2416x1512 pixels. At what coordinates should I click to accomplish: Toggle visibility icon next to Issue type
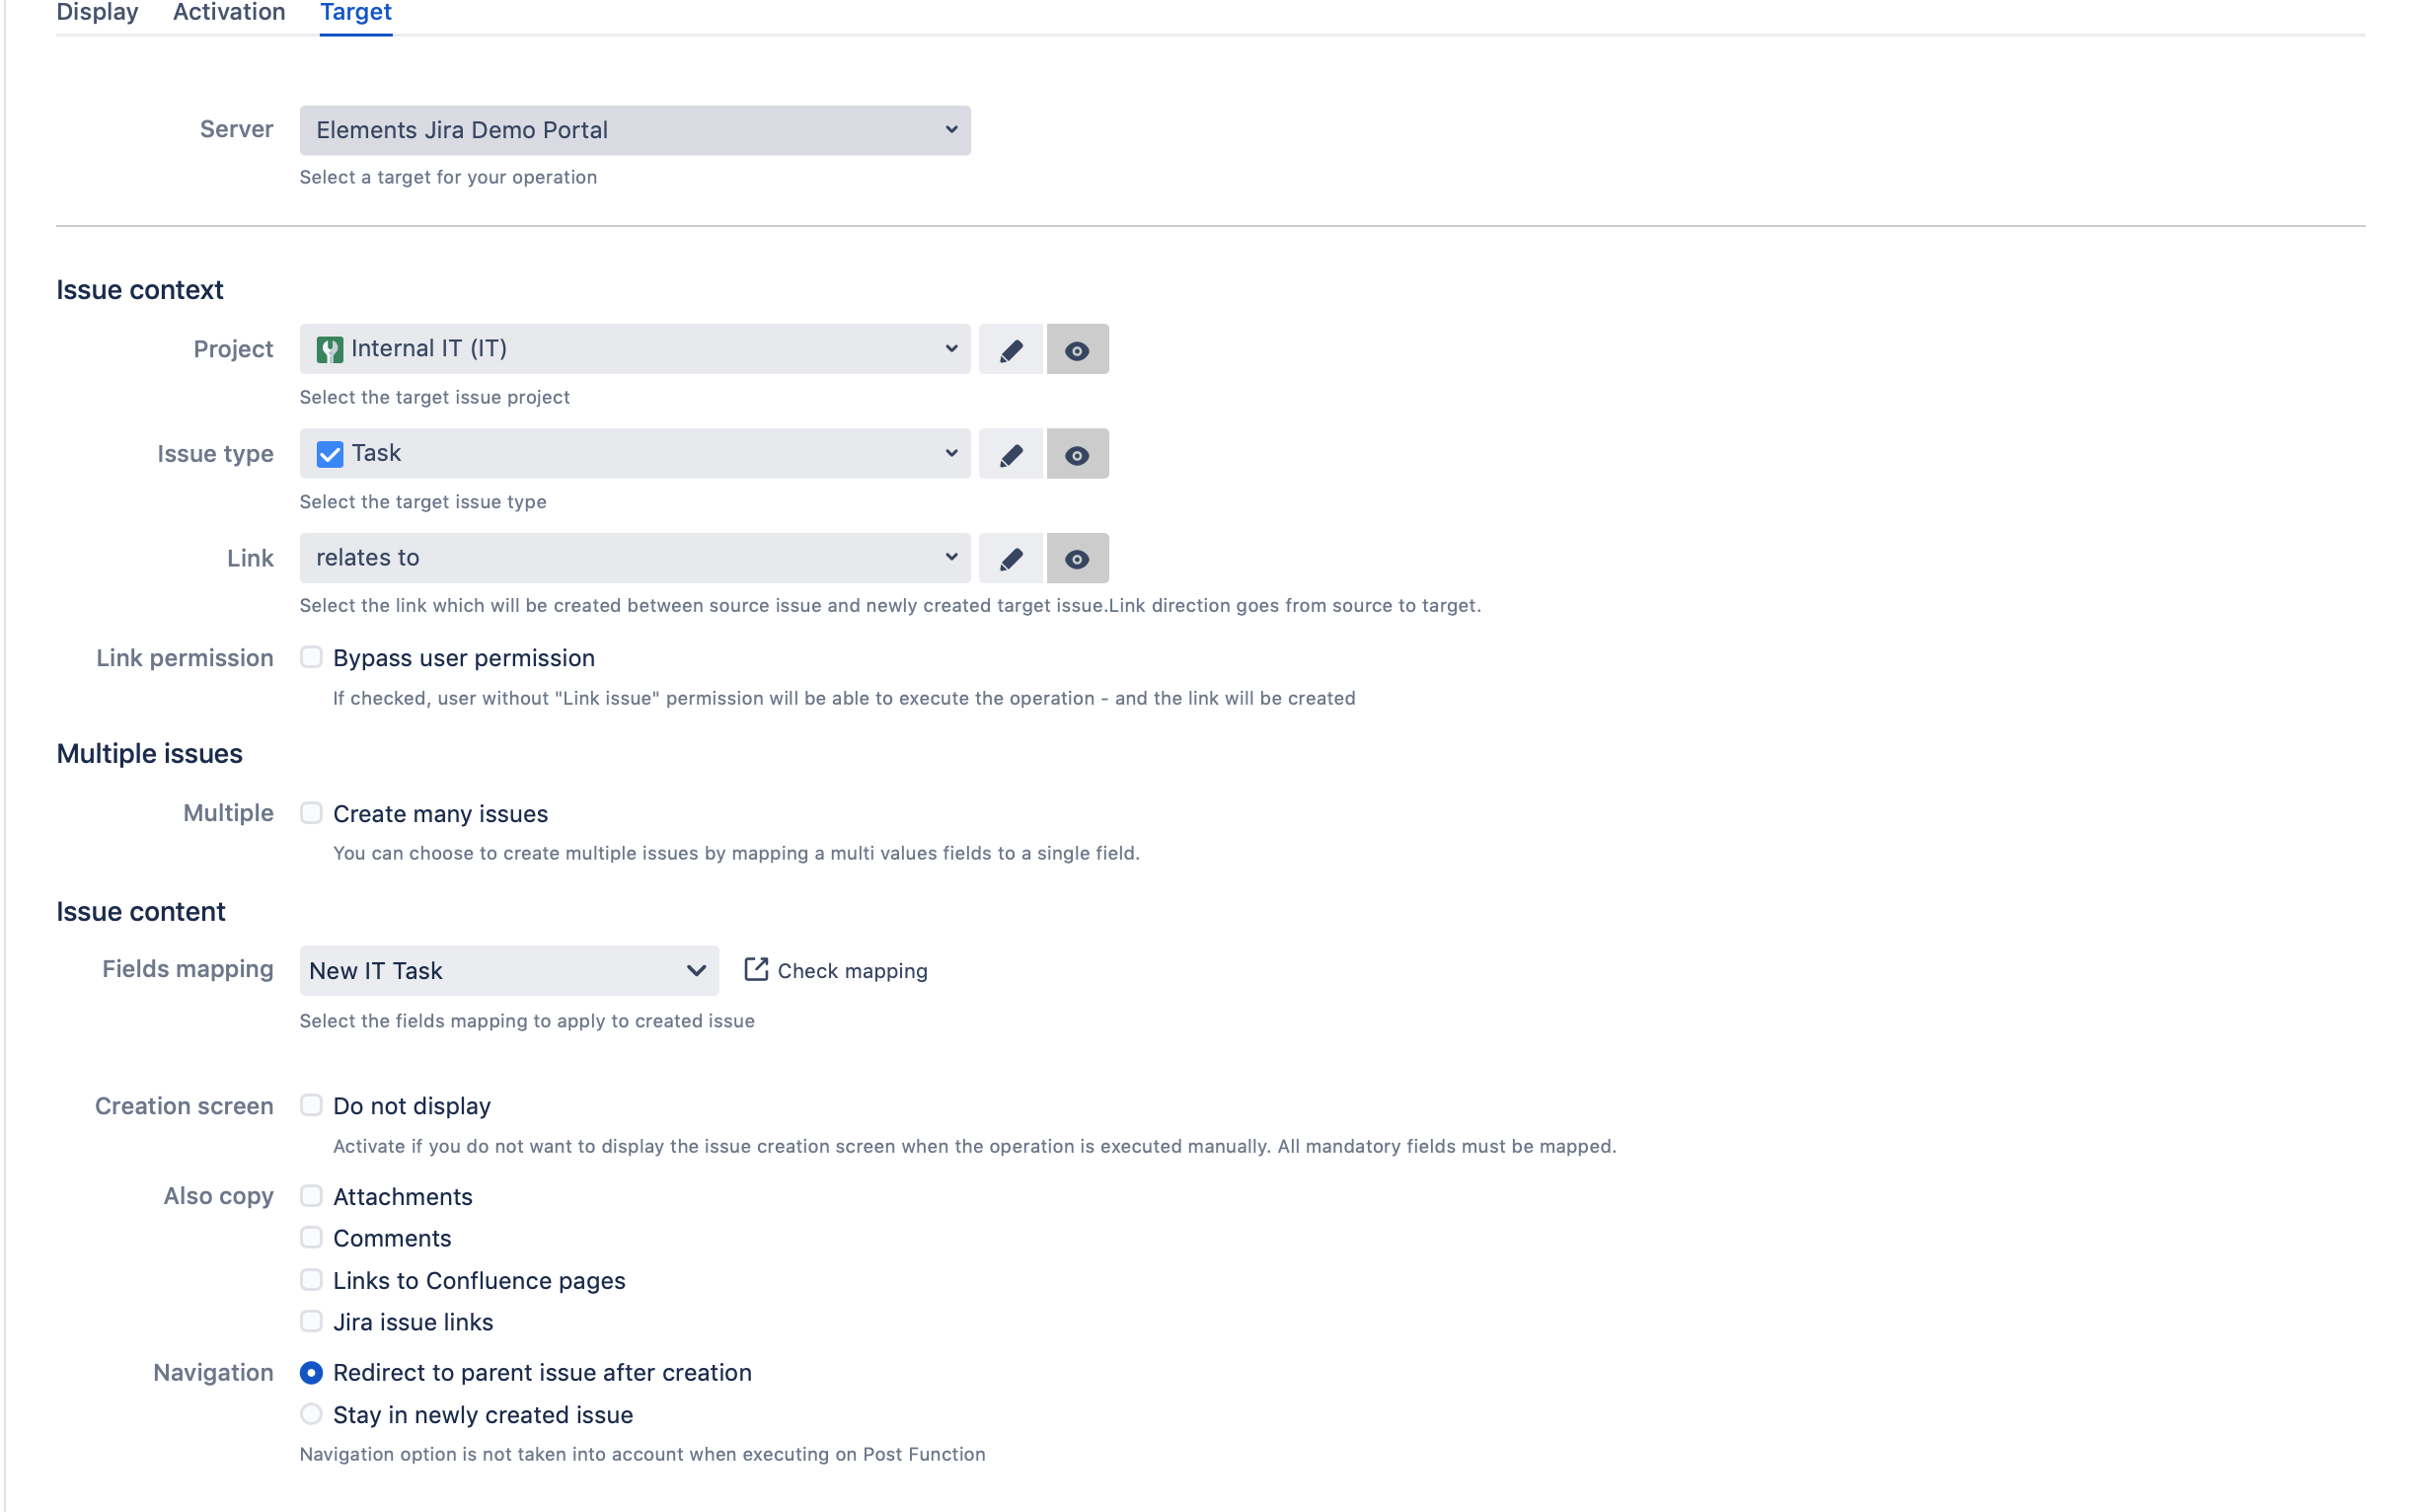1077,453
